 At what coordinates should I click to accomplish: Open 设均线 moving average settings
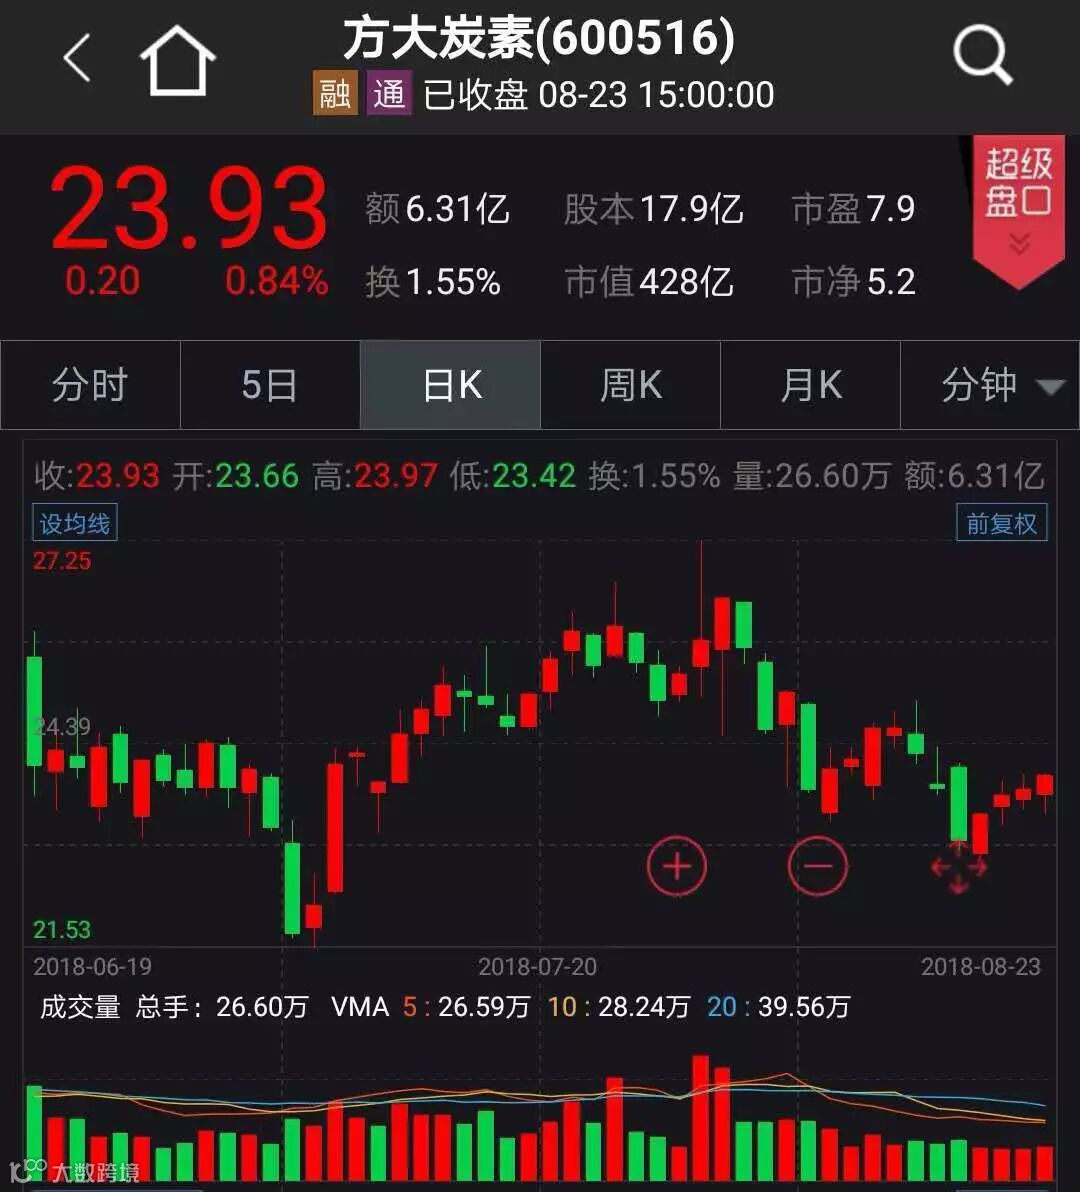click(x=74, y=522)
